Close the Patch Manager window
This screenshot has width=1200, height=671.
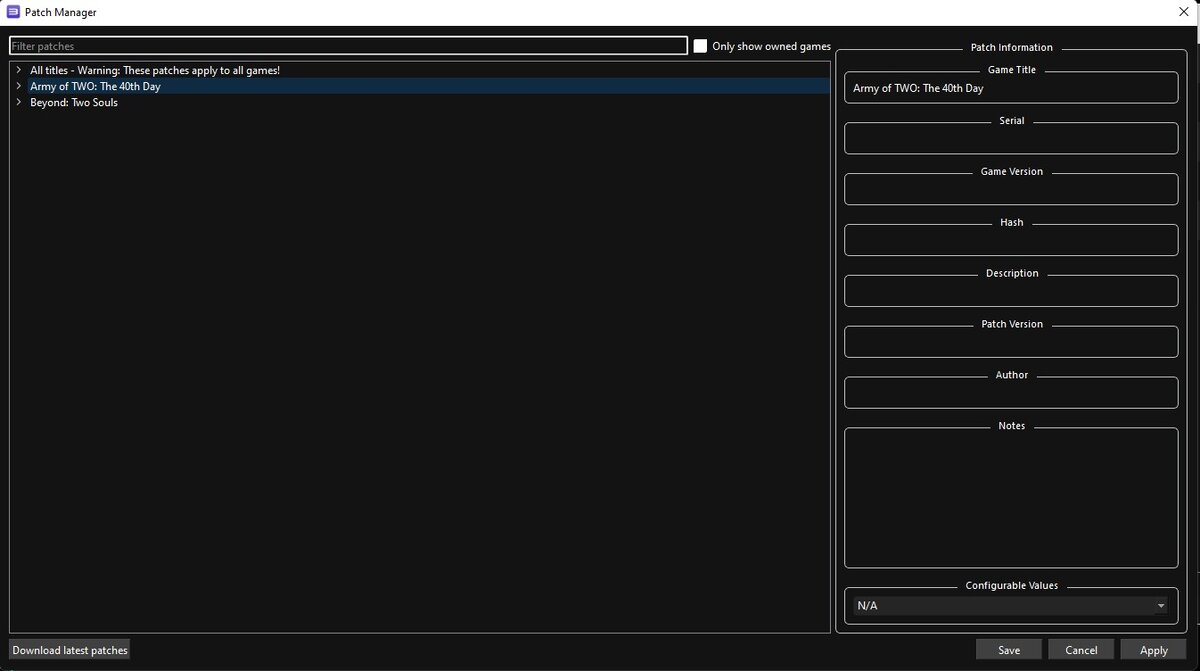pos(1183,12)
